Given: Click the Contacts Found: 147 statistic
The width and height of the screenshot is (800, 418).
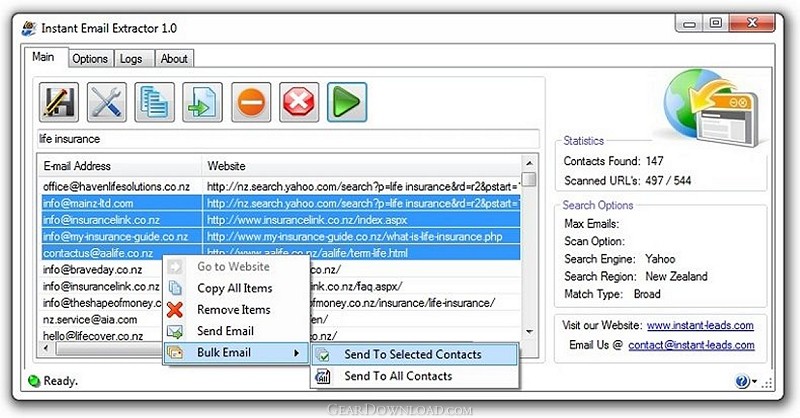Looking at the screenshot, I should pyautogui.click(x=614, y=161).
